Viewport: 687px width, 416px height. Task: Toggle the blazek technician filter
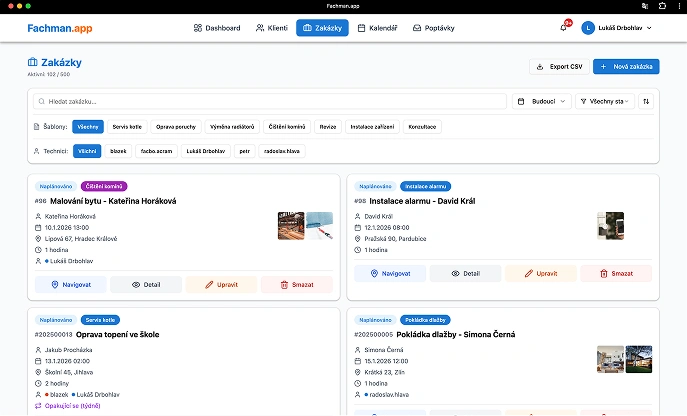tap(118, 151)
